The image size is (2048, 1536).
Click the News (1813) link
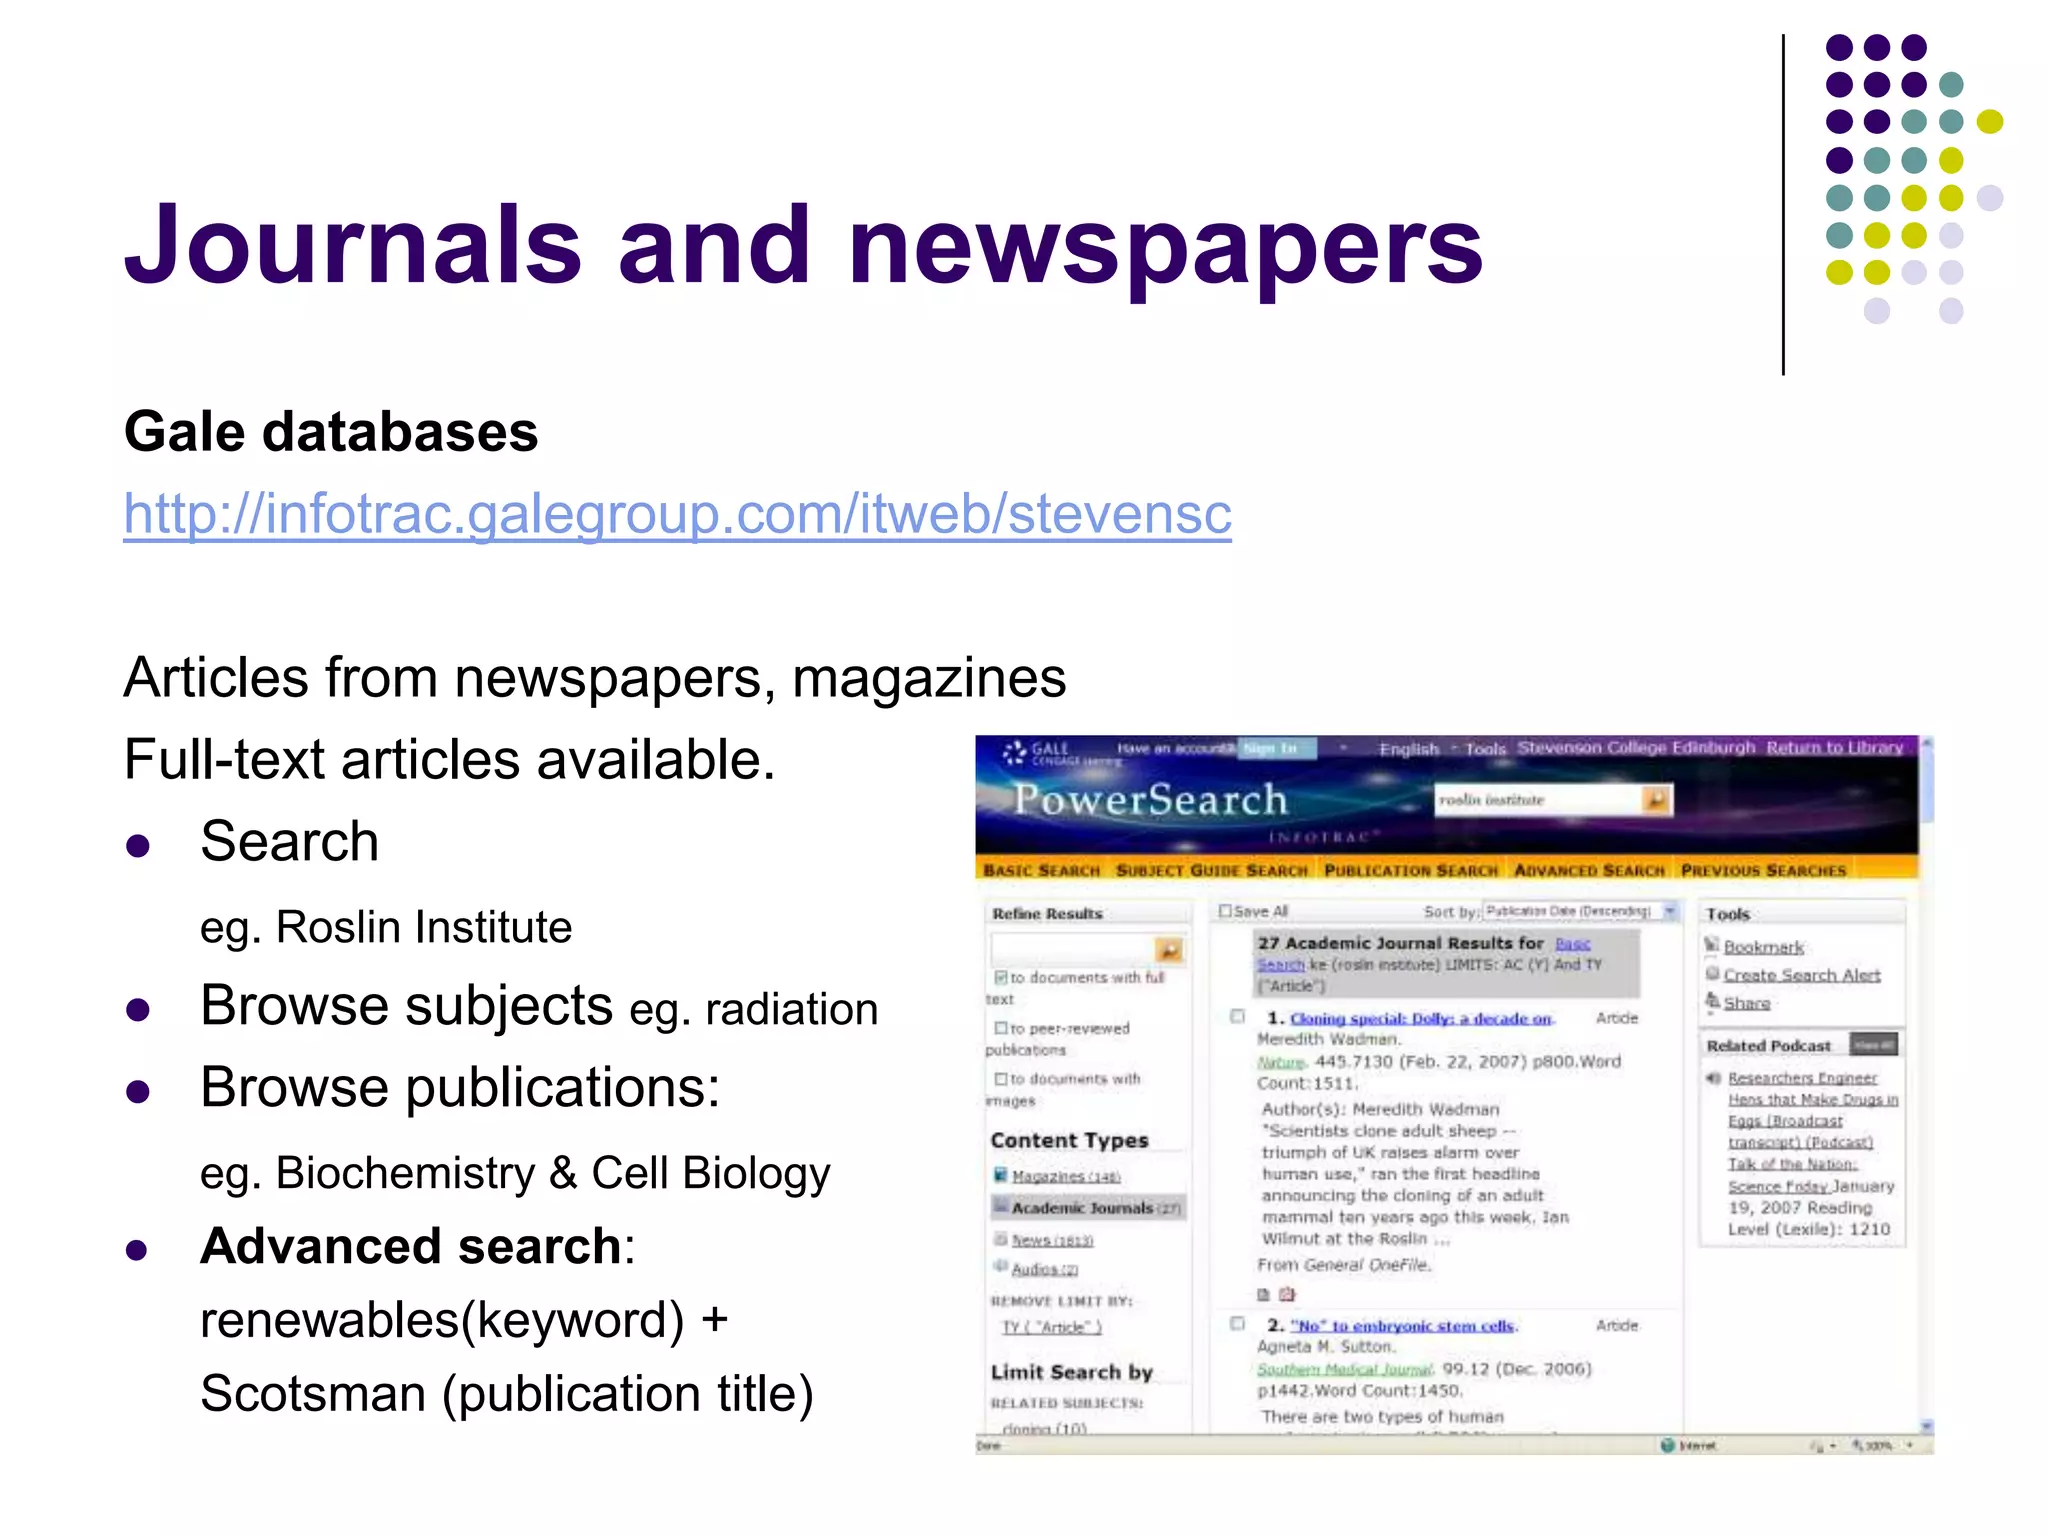tap(1053, 1240)
